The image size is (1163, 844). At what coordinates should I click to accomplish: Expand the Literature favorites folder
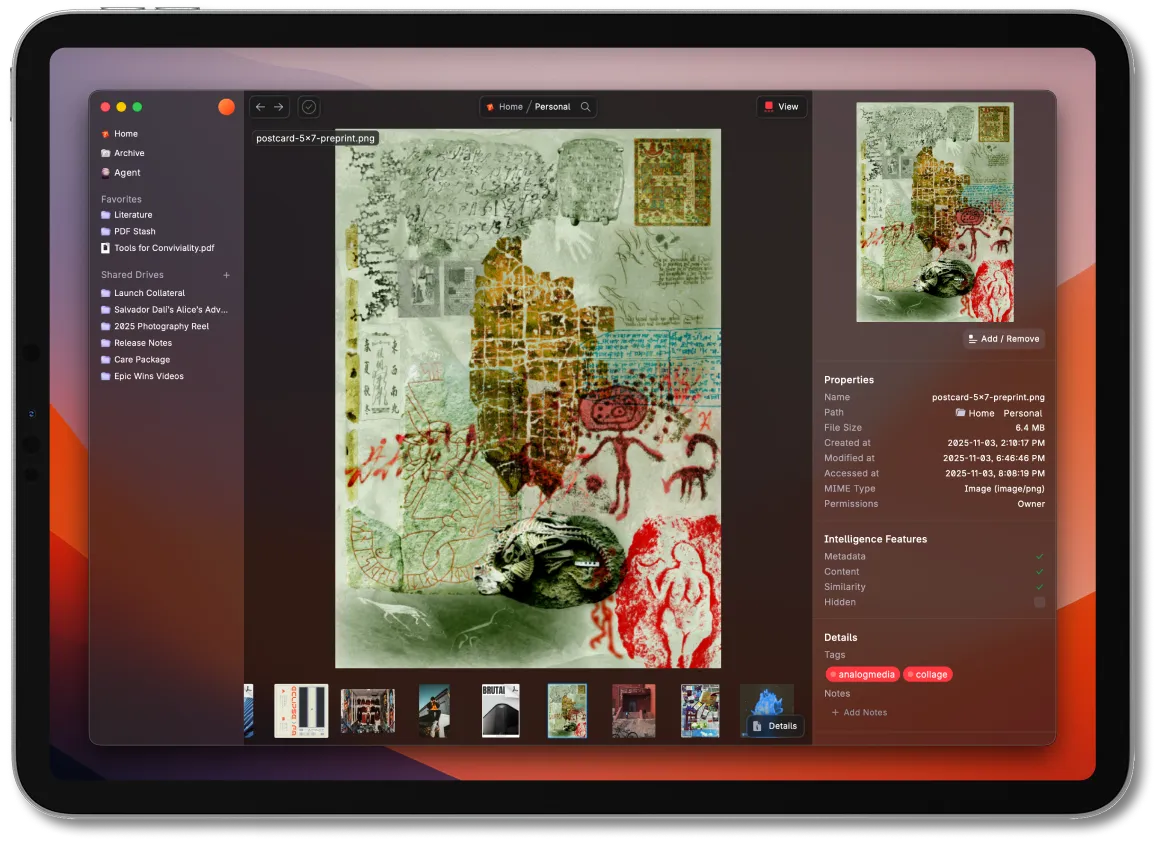point(133,215)
